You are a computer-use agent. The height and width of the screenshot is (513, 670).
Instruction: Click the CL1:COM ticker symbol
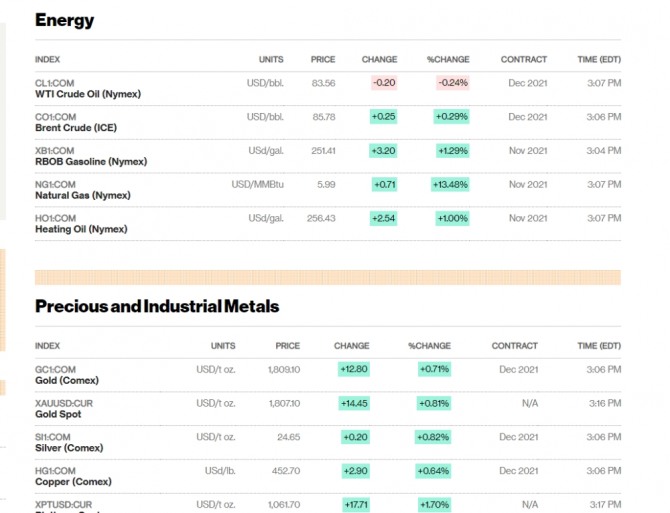click(55, 83)
